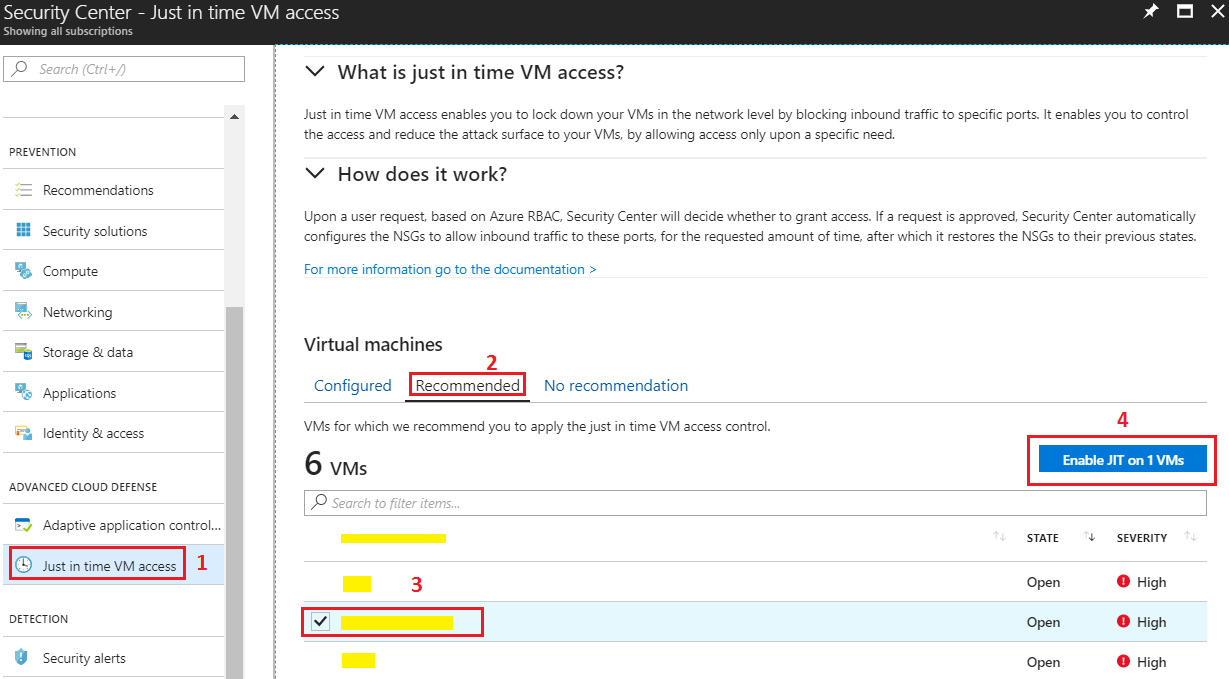The height and width of the screenshot is (679, 1229).
Task: Click the Enable JIT on 1 VMs button
Action: coord(1123,460)
